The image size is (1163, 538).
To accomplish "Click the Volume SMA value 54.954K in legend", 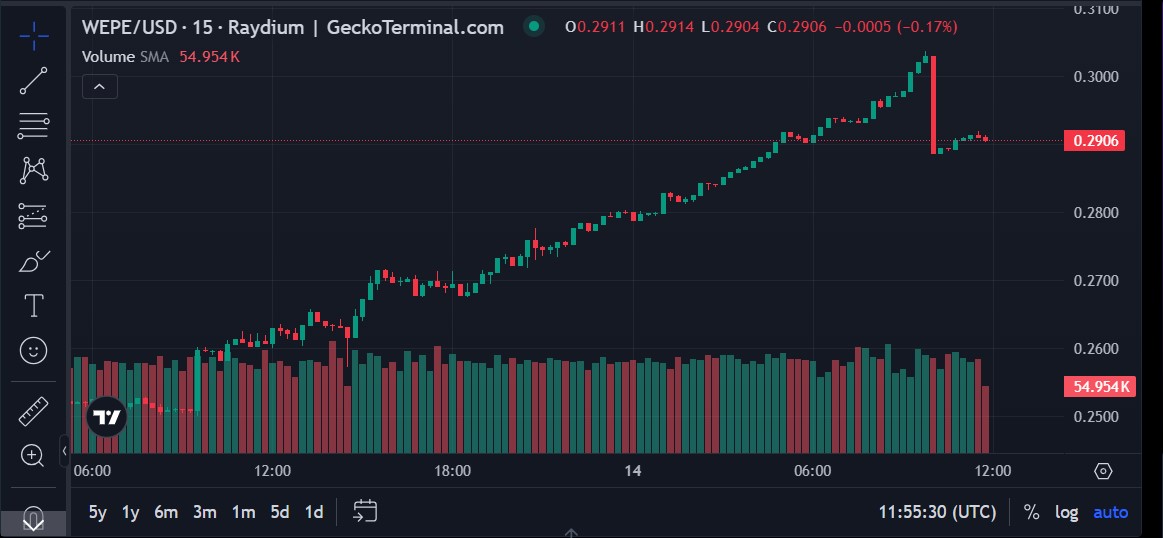I will [x=210, y=57].
